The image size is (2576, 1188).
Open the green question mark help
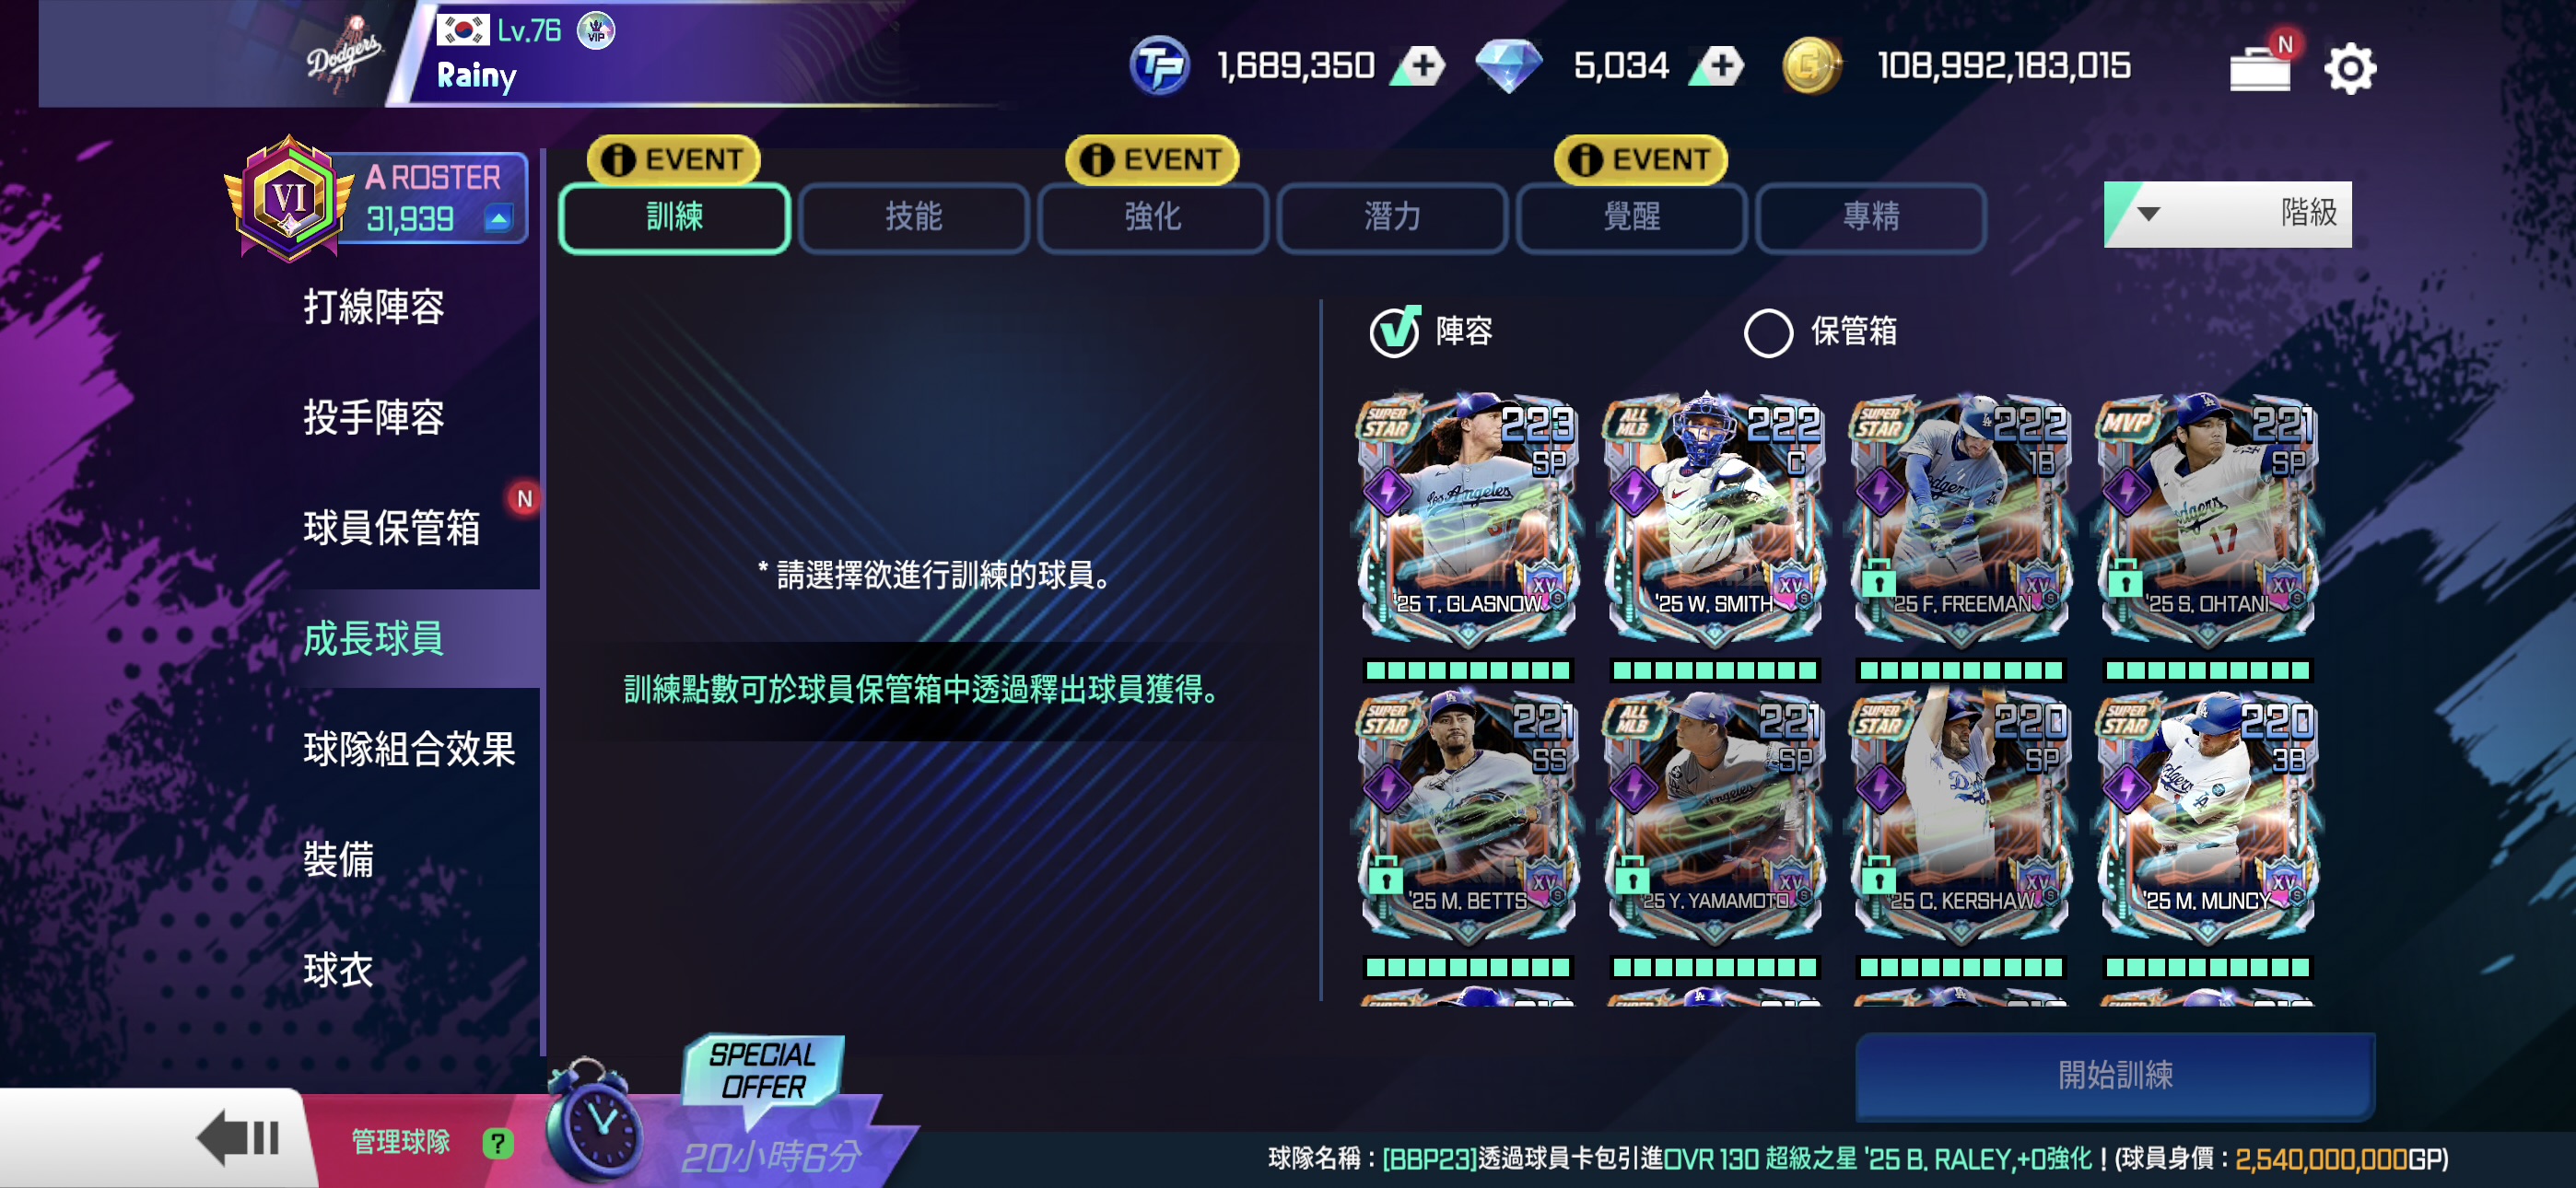[497, 1142]
